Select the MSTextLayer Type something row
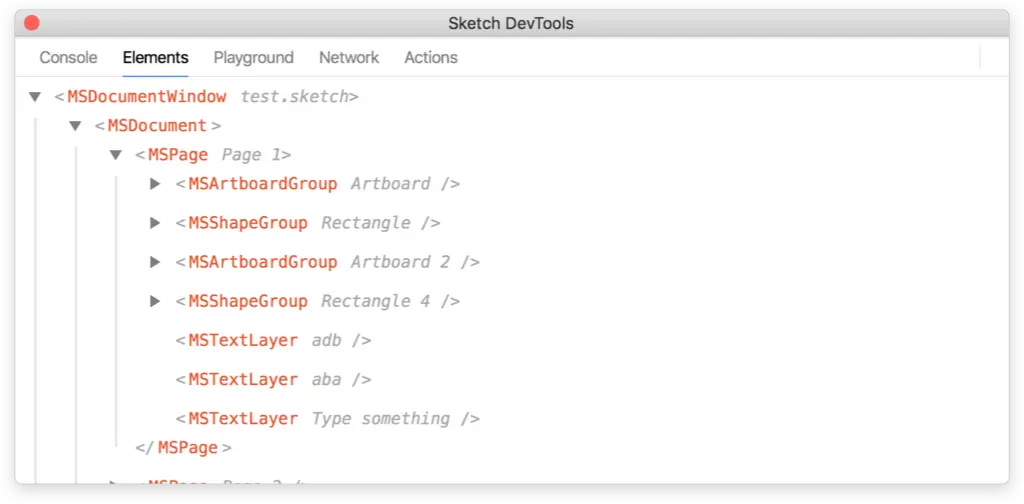 [328, 419]
